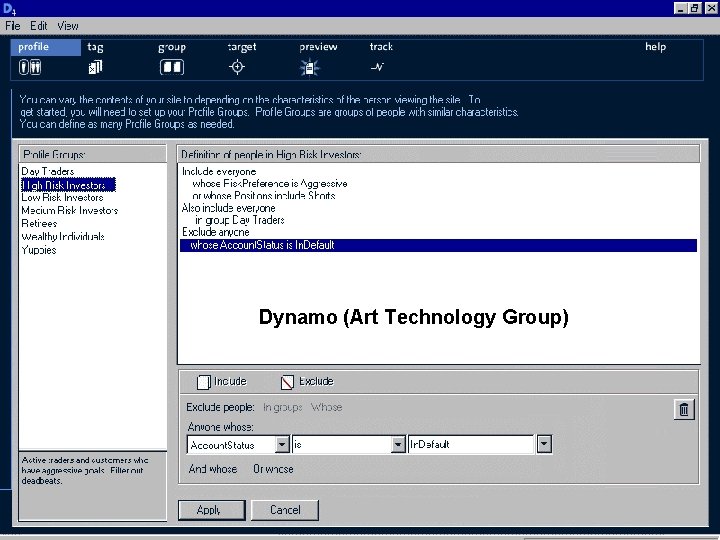Screen dimensions: 720x540
Task: Select the 'Include everyone' rule line
Action: tap(219, 172)
